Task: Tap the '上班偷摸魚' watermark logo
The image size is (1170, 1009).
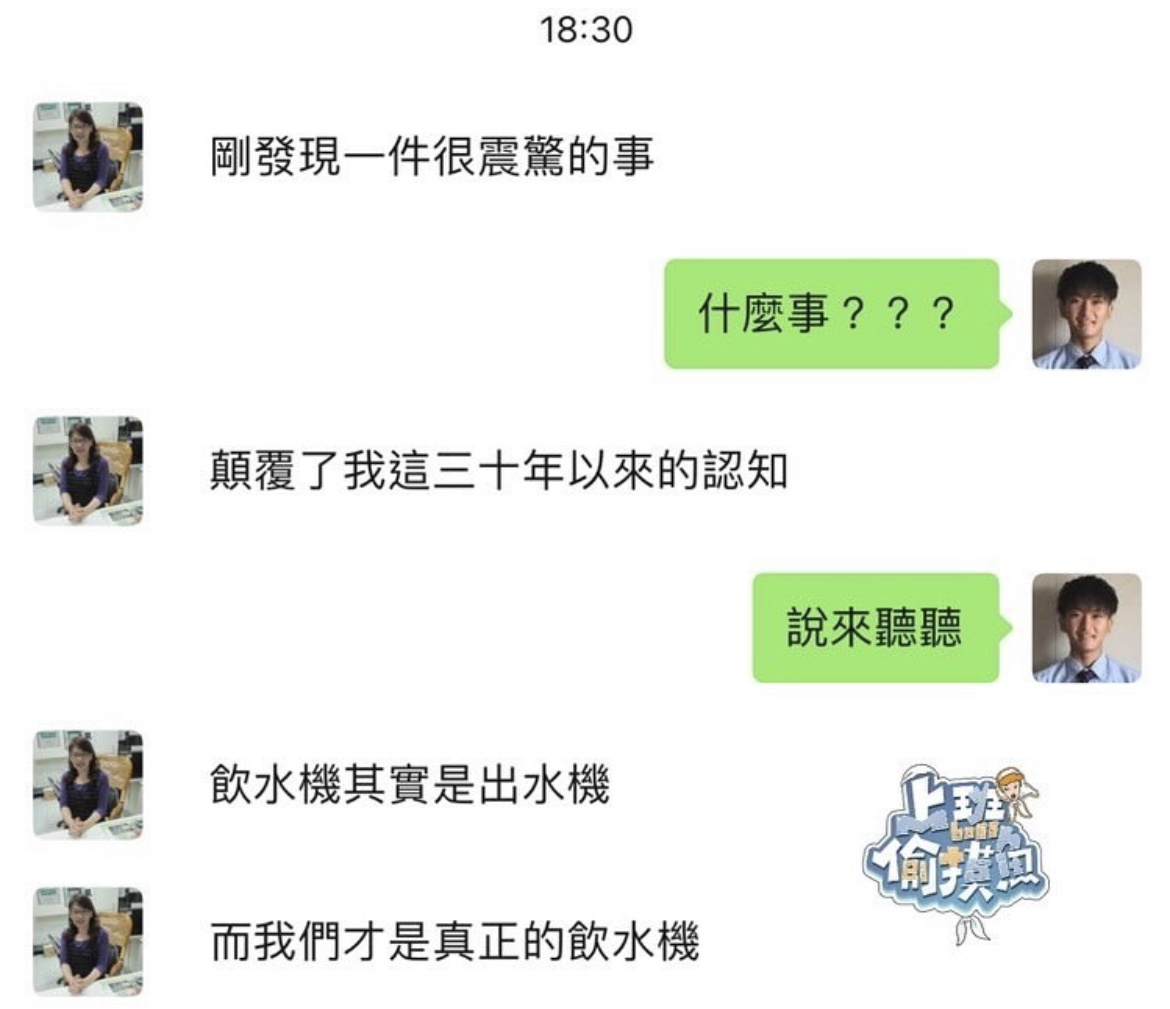Action: (957, 851)
